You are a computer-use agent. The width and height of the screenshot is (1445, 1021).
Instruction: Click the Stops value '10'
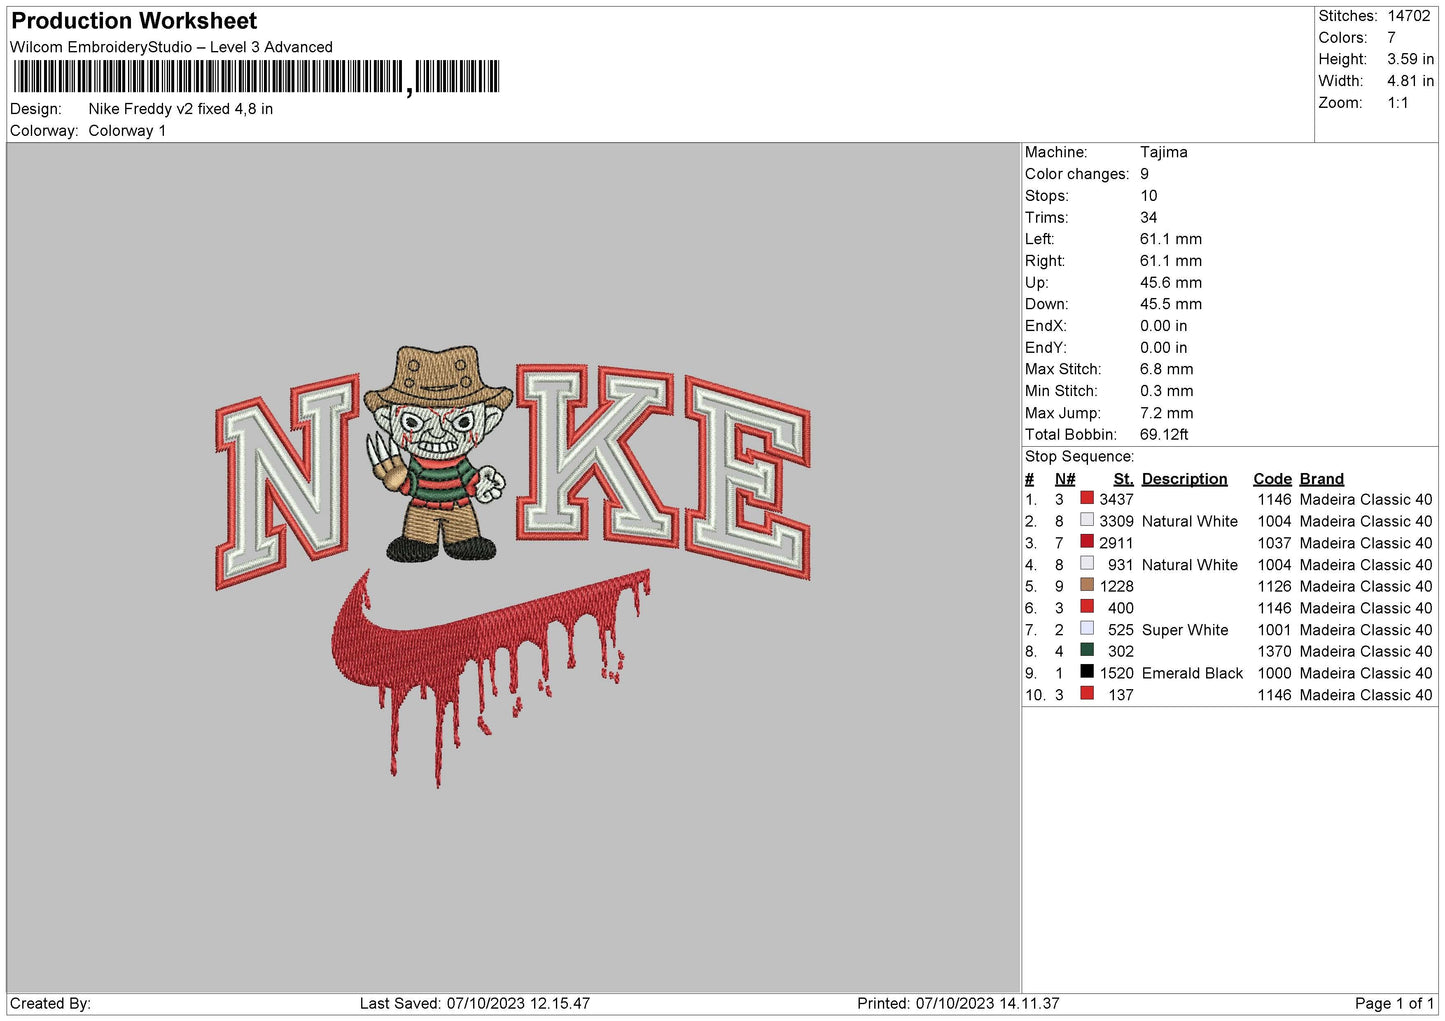coord(1149,196)
